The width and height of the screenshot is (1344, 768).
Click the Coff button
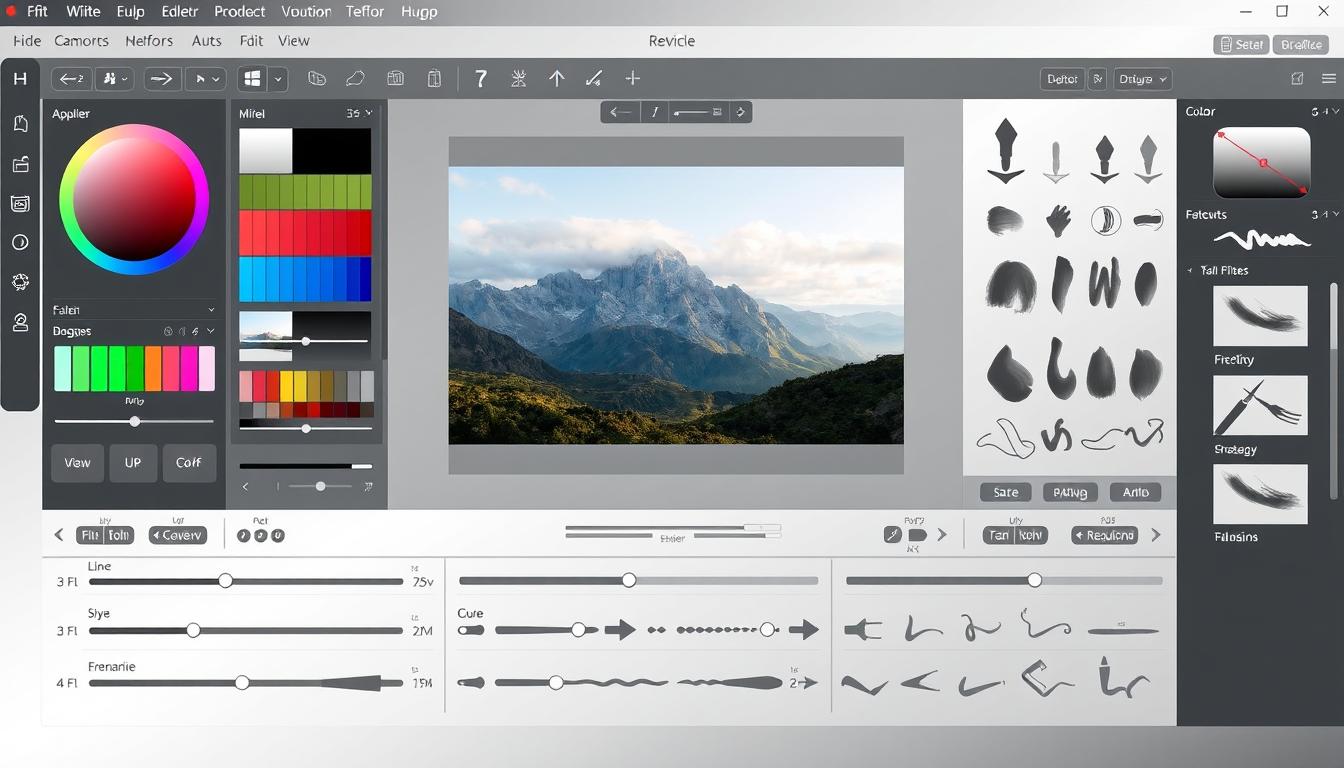pyautogui.click(x=188, y=463)
